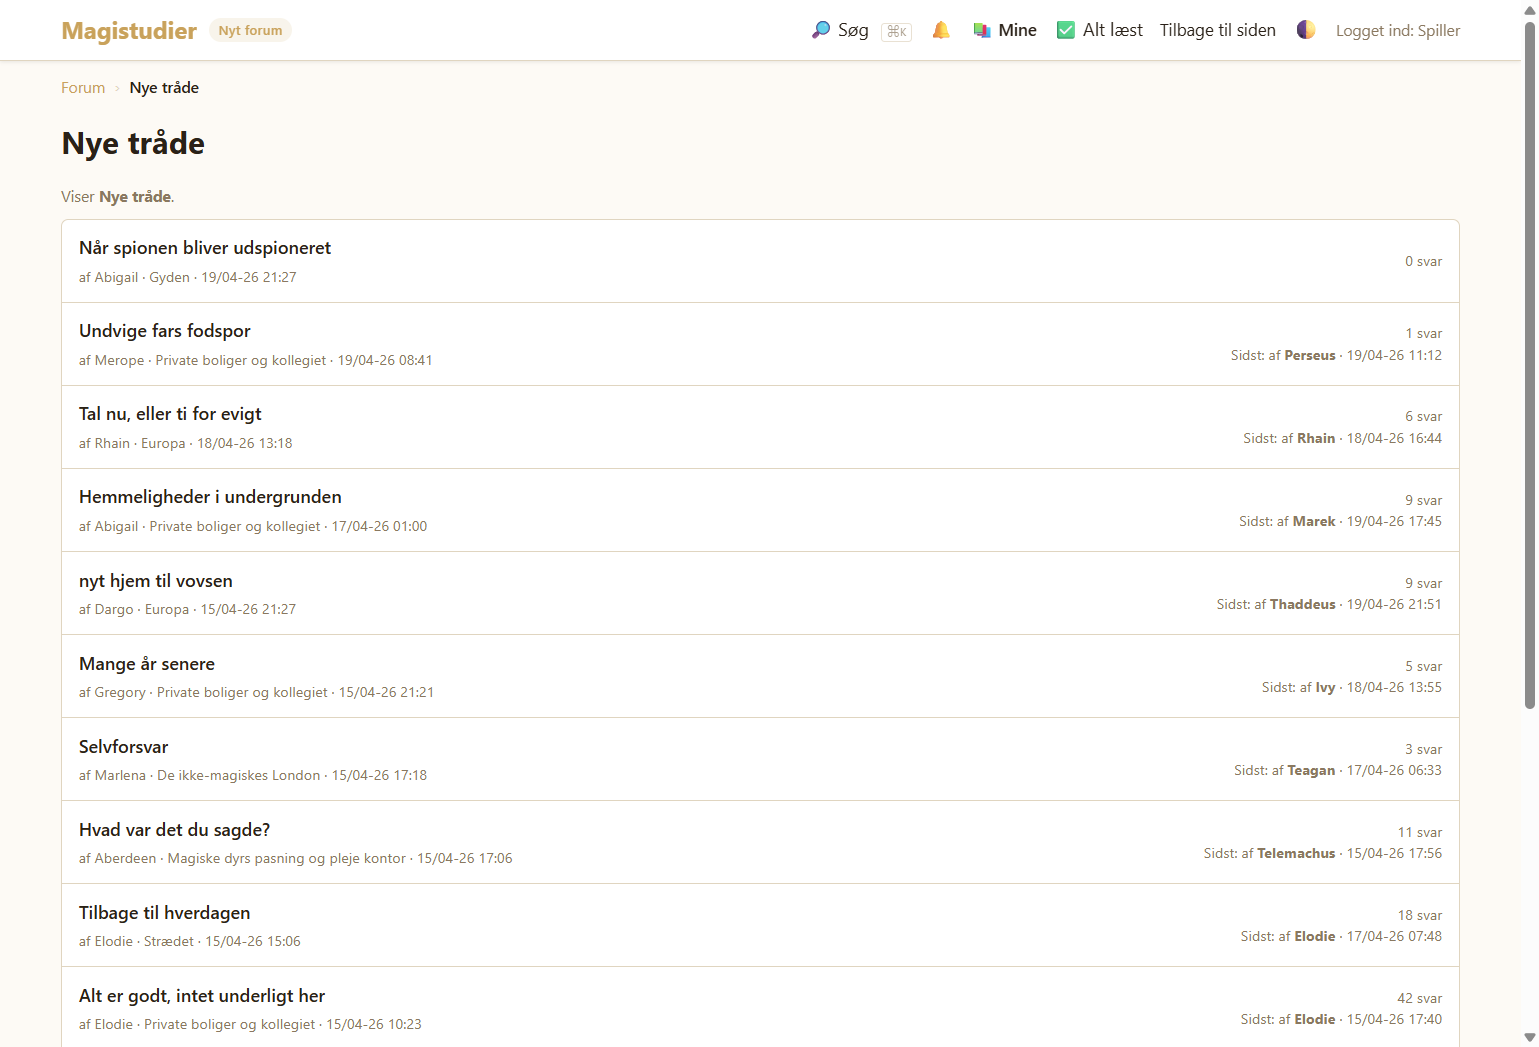
Task: Navigate to Forum in the breadcrumb
Action: point(83,88)
